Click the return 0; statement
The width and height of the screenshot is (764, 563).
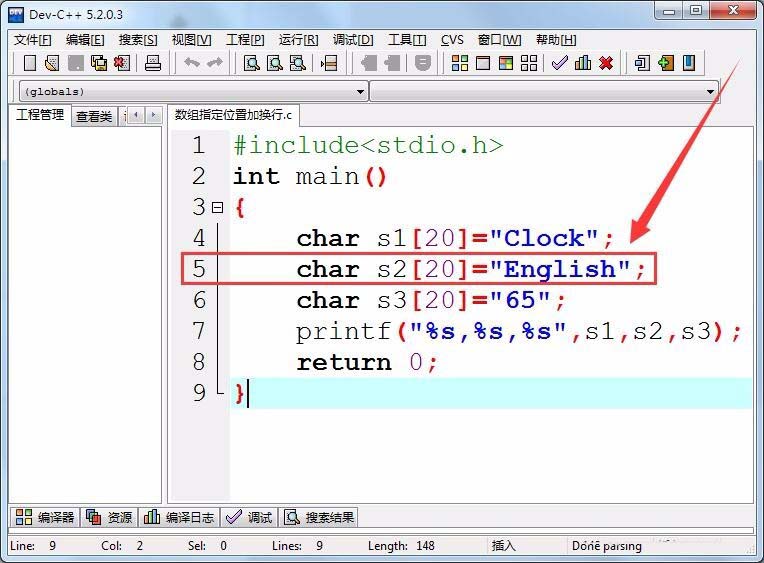(367, 362)
